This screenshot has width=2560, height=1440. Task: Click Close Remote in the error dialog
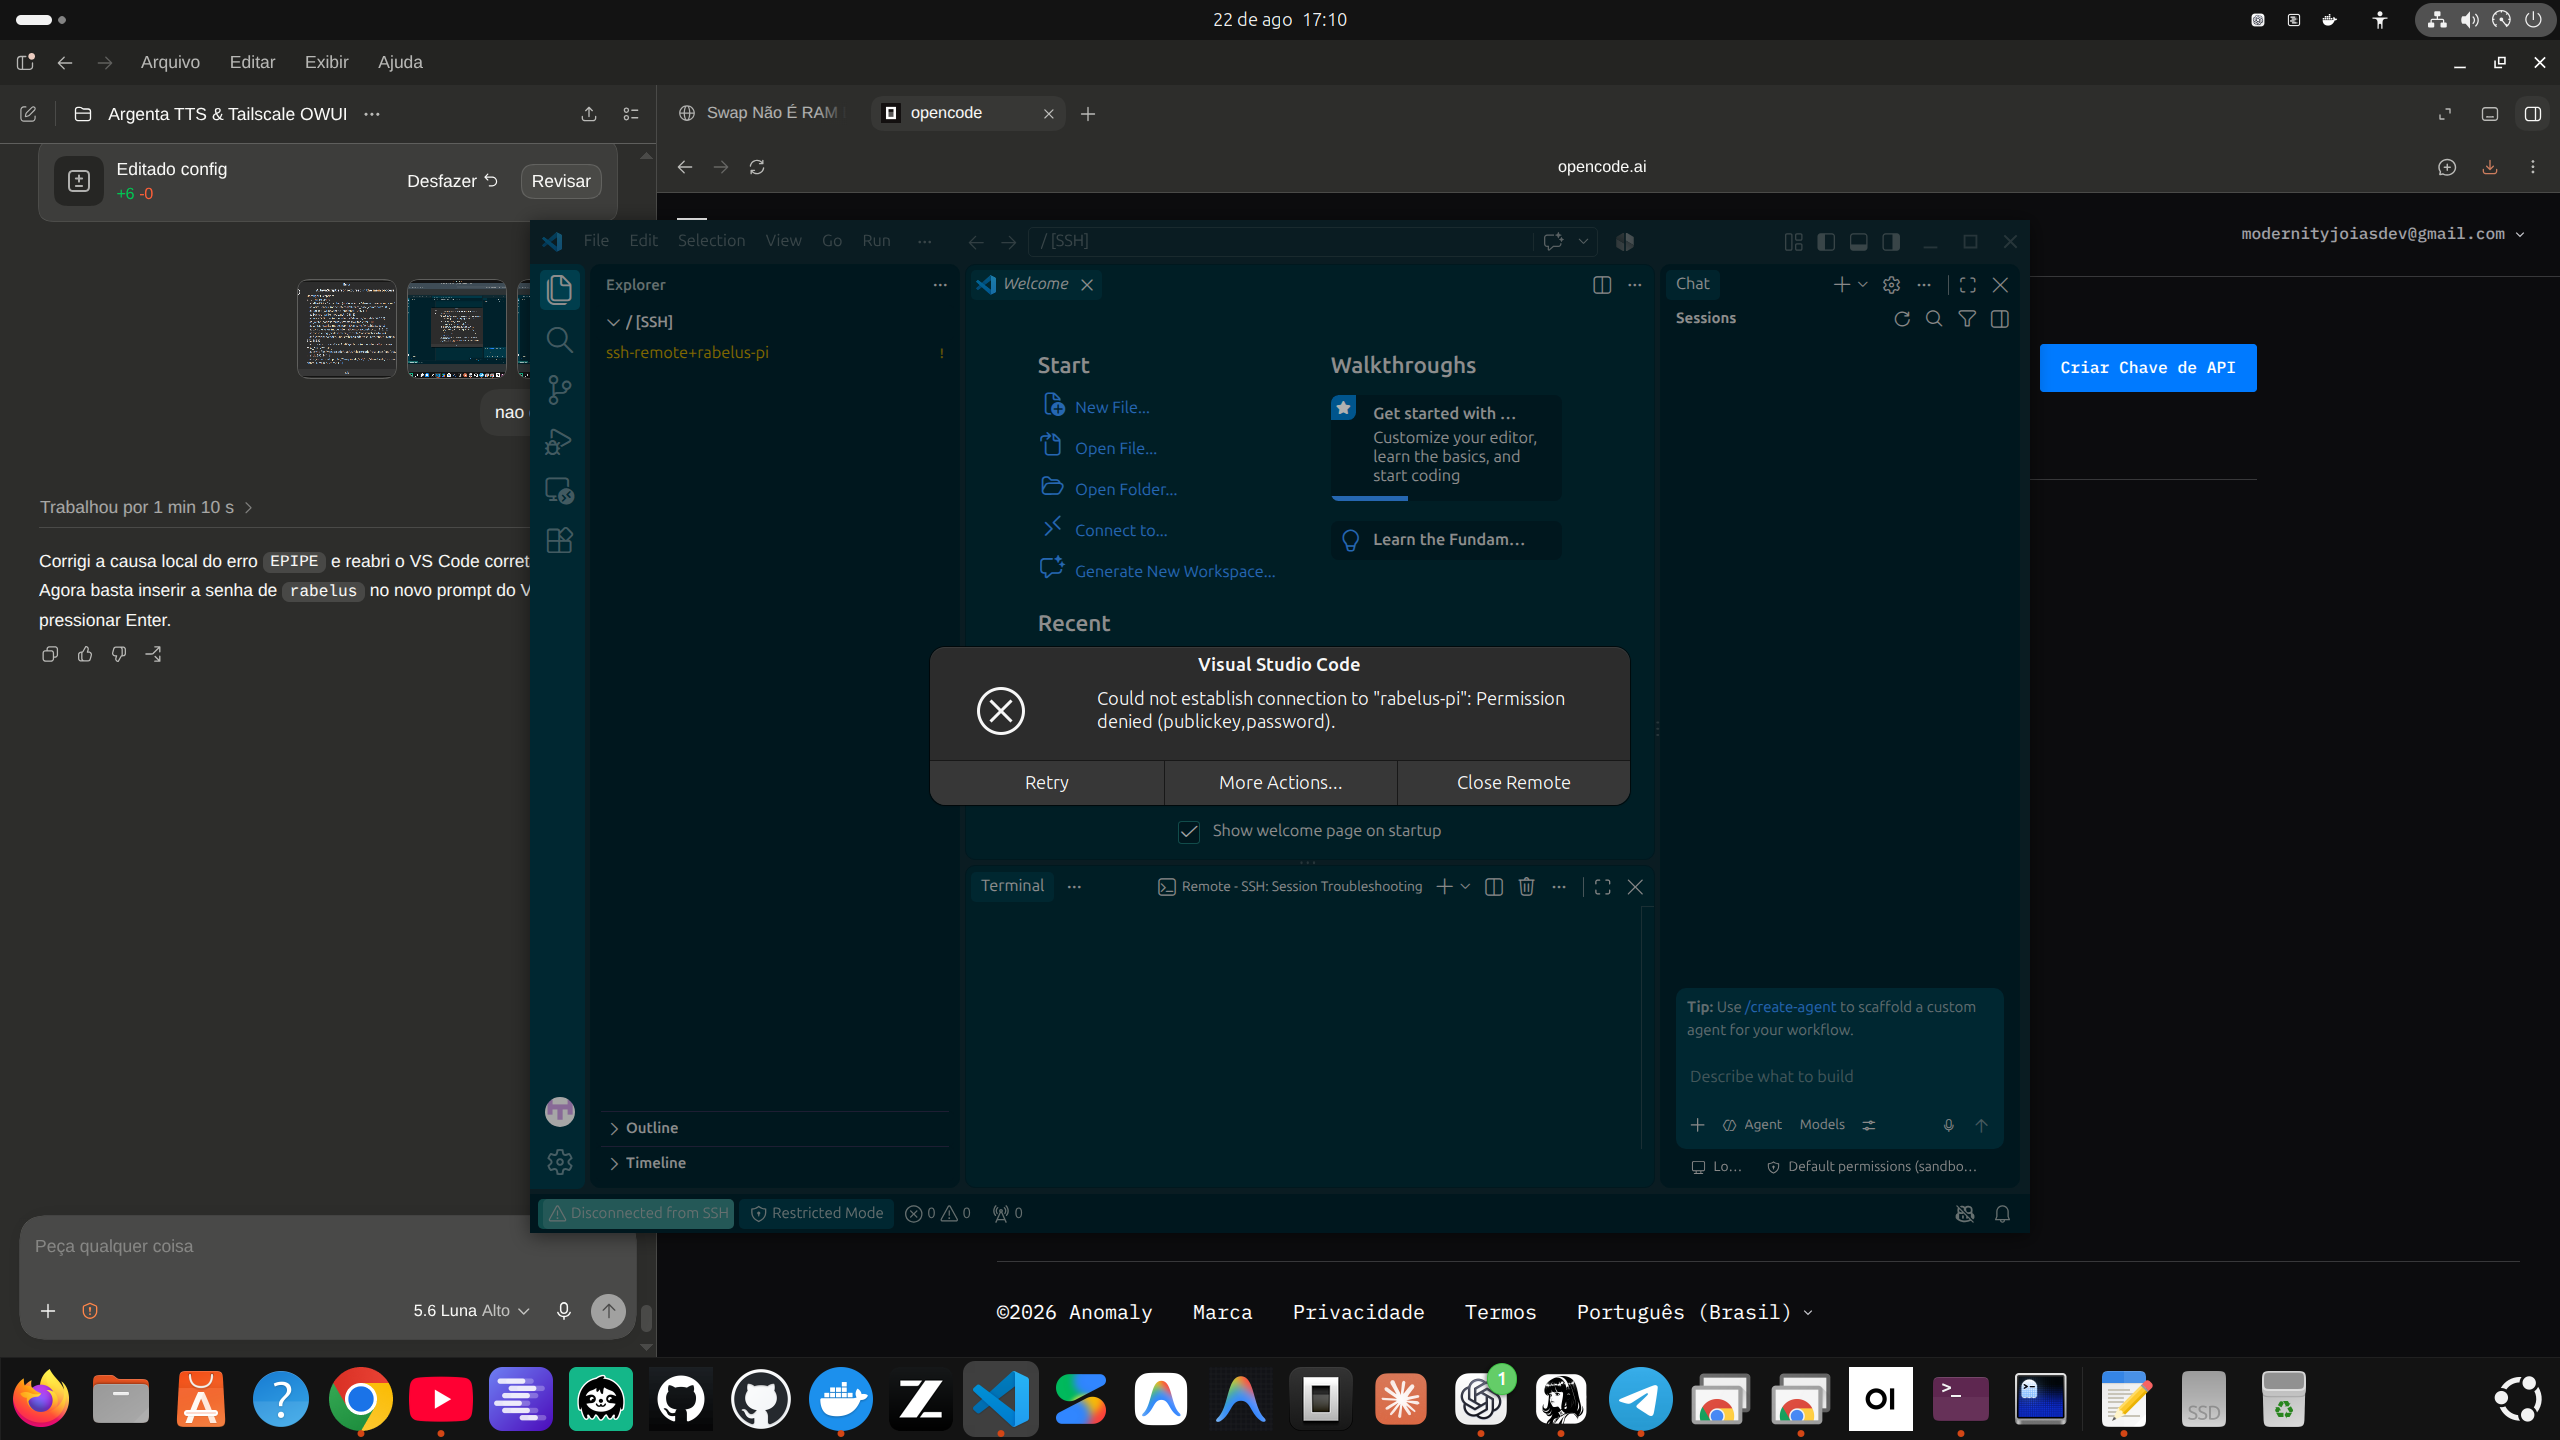1514,783
